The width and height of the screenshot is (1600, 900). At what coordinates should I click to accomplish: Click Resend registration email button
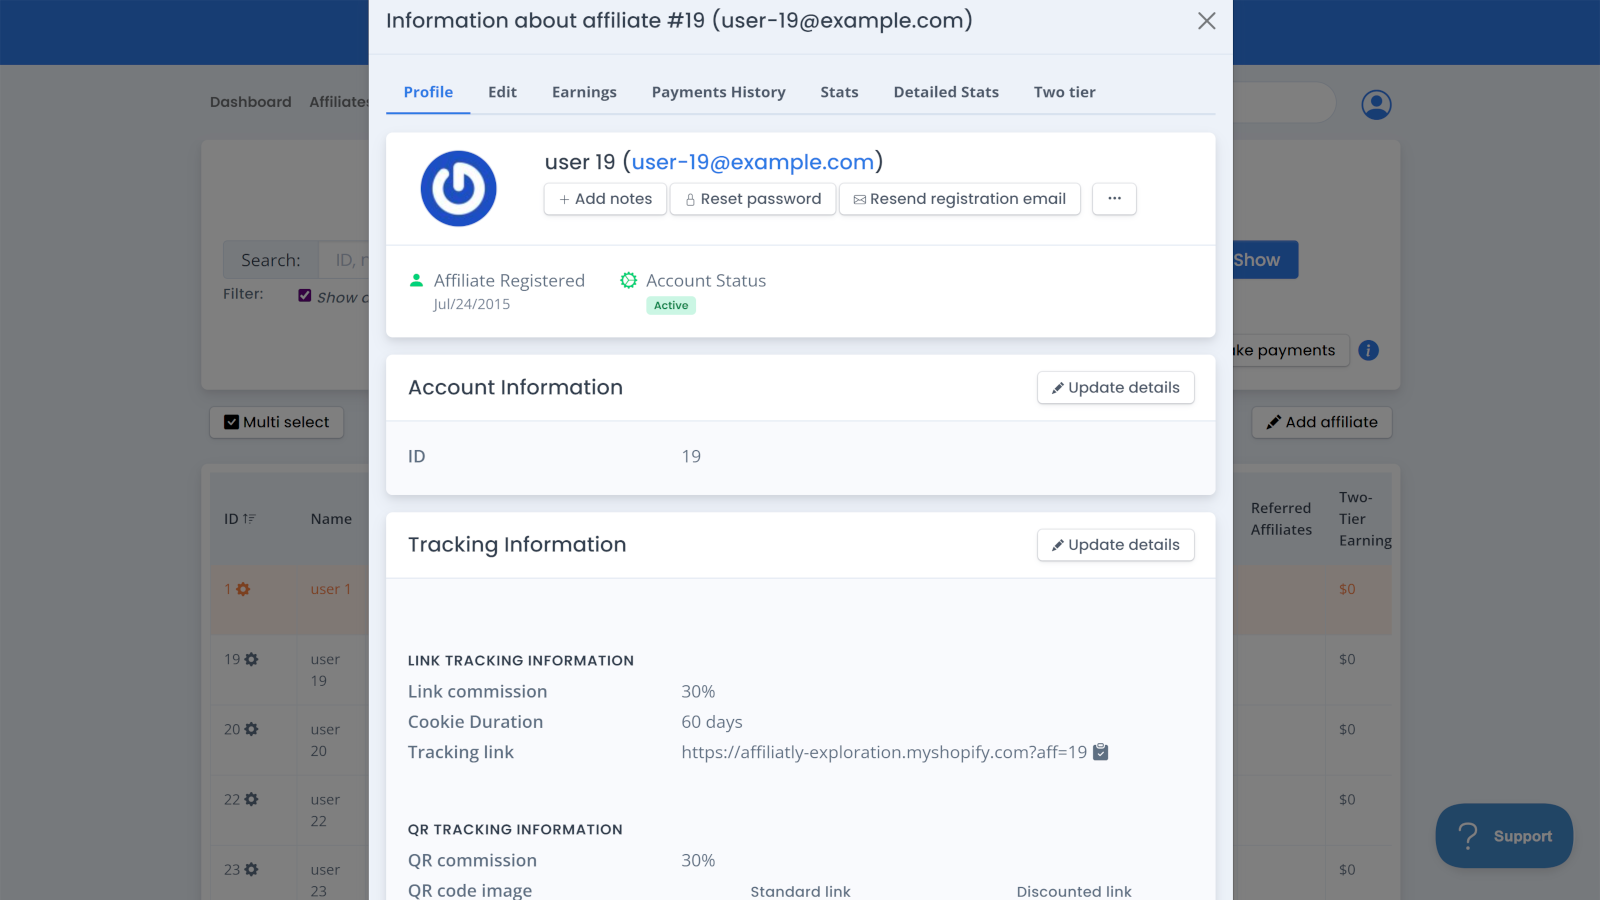click(x=959, y=199)
